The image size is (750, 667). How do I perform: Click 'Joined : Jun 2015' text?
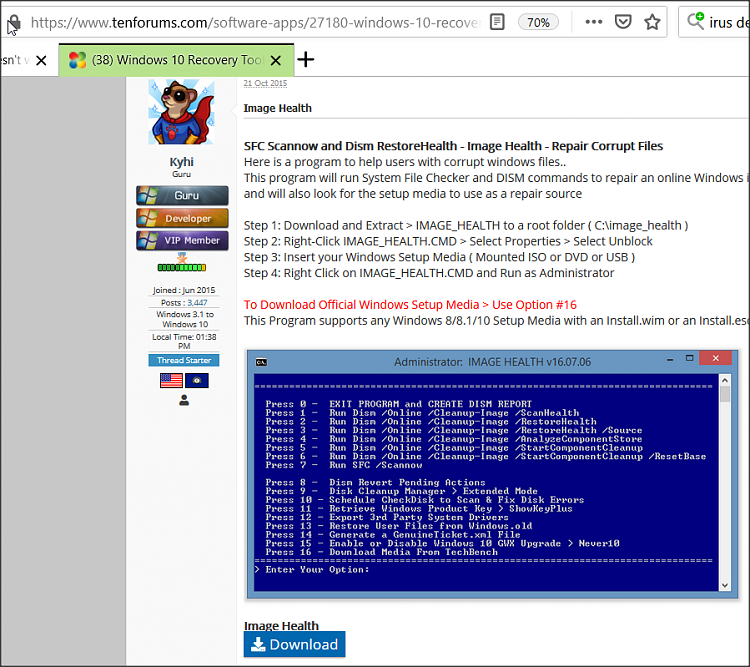(184, 290)
